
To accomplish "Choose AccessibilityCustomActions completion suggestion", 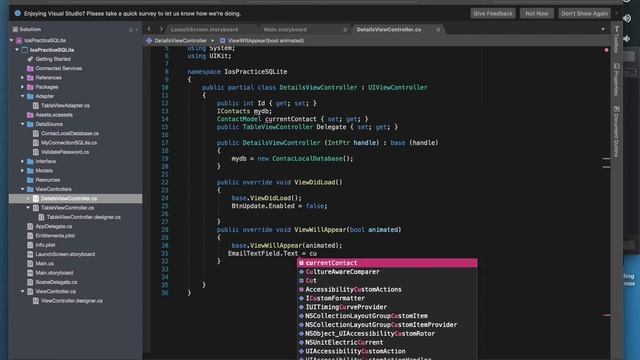I will (x=387, y=289).
